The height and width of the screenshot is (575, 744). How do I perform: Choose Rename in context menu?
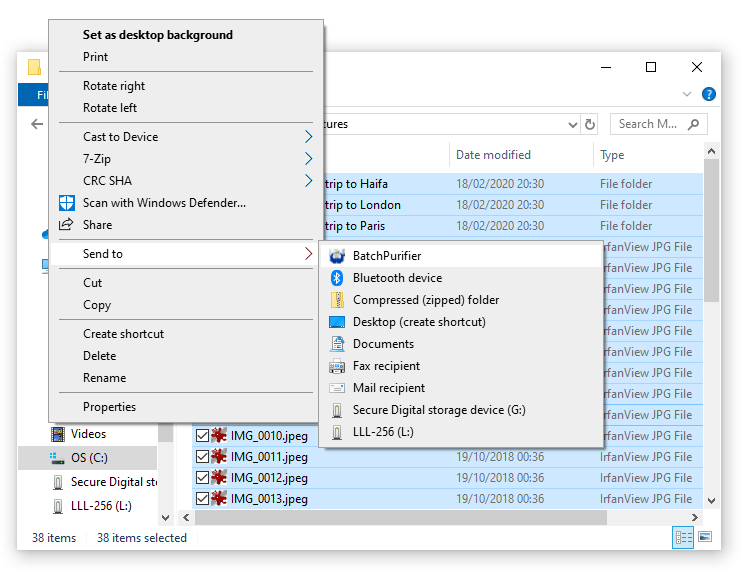(x=104, y=378)
